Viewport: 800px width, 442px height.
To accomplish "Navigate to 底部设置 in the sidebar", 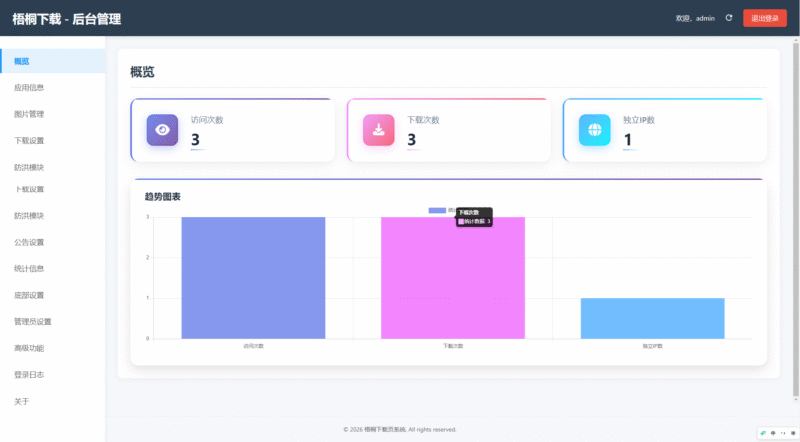I will click(29, 295).
